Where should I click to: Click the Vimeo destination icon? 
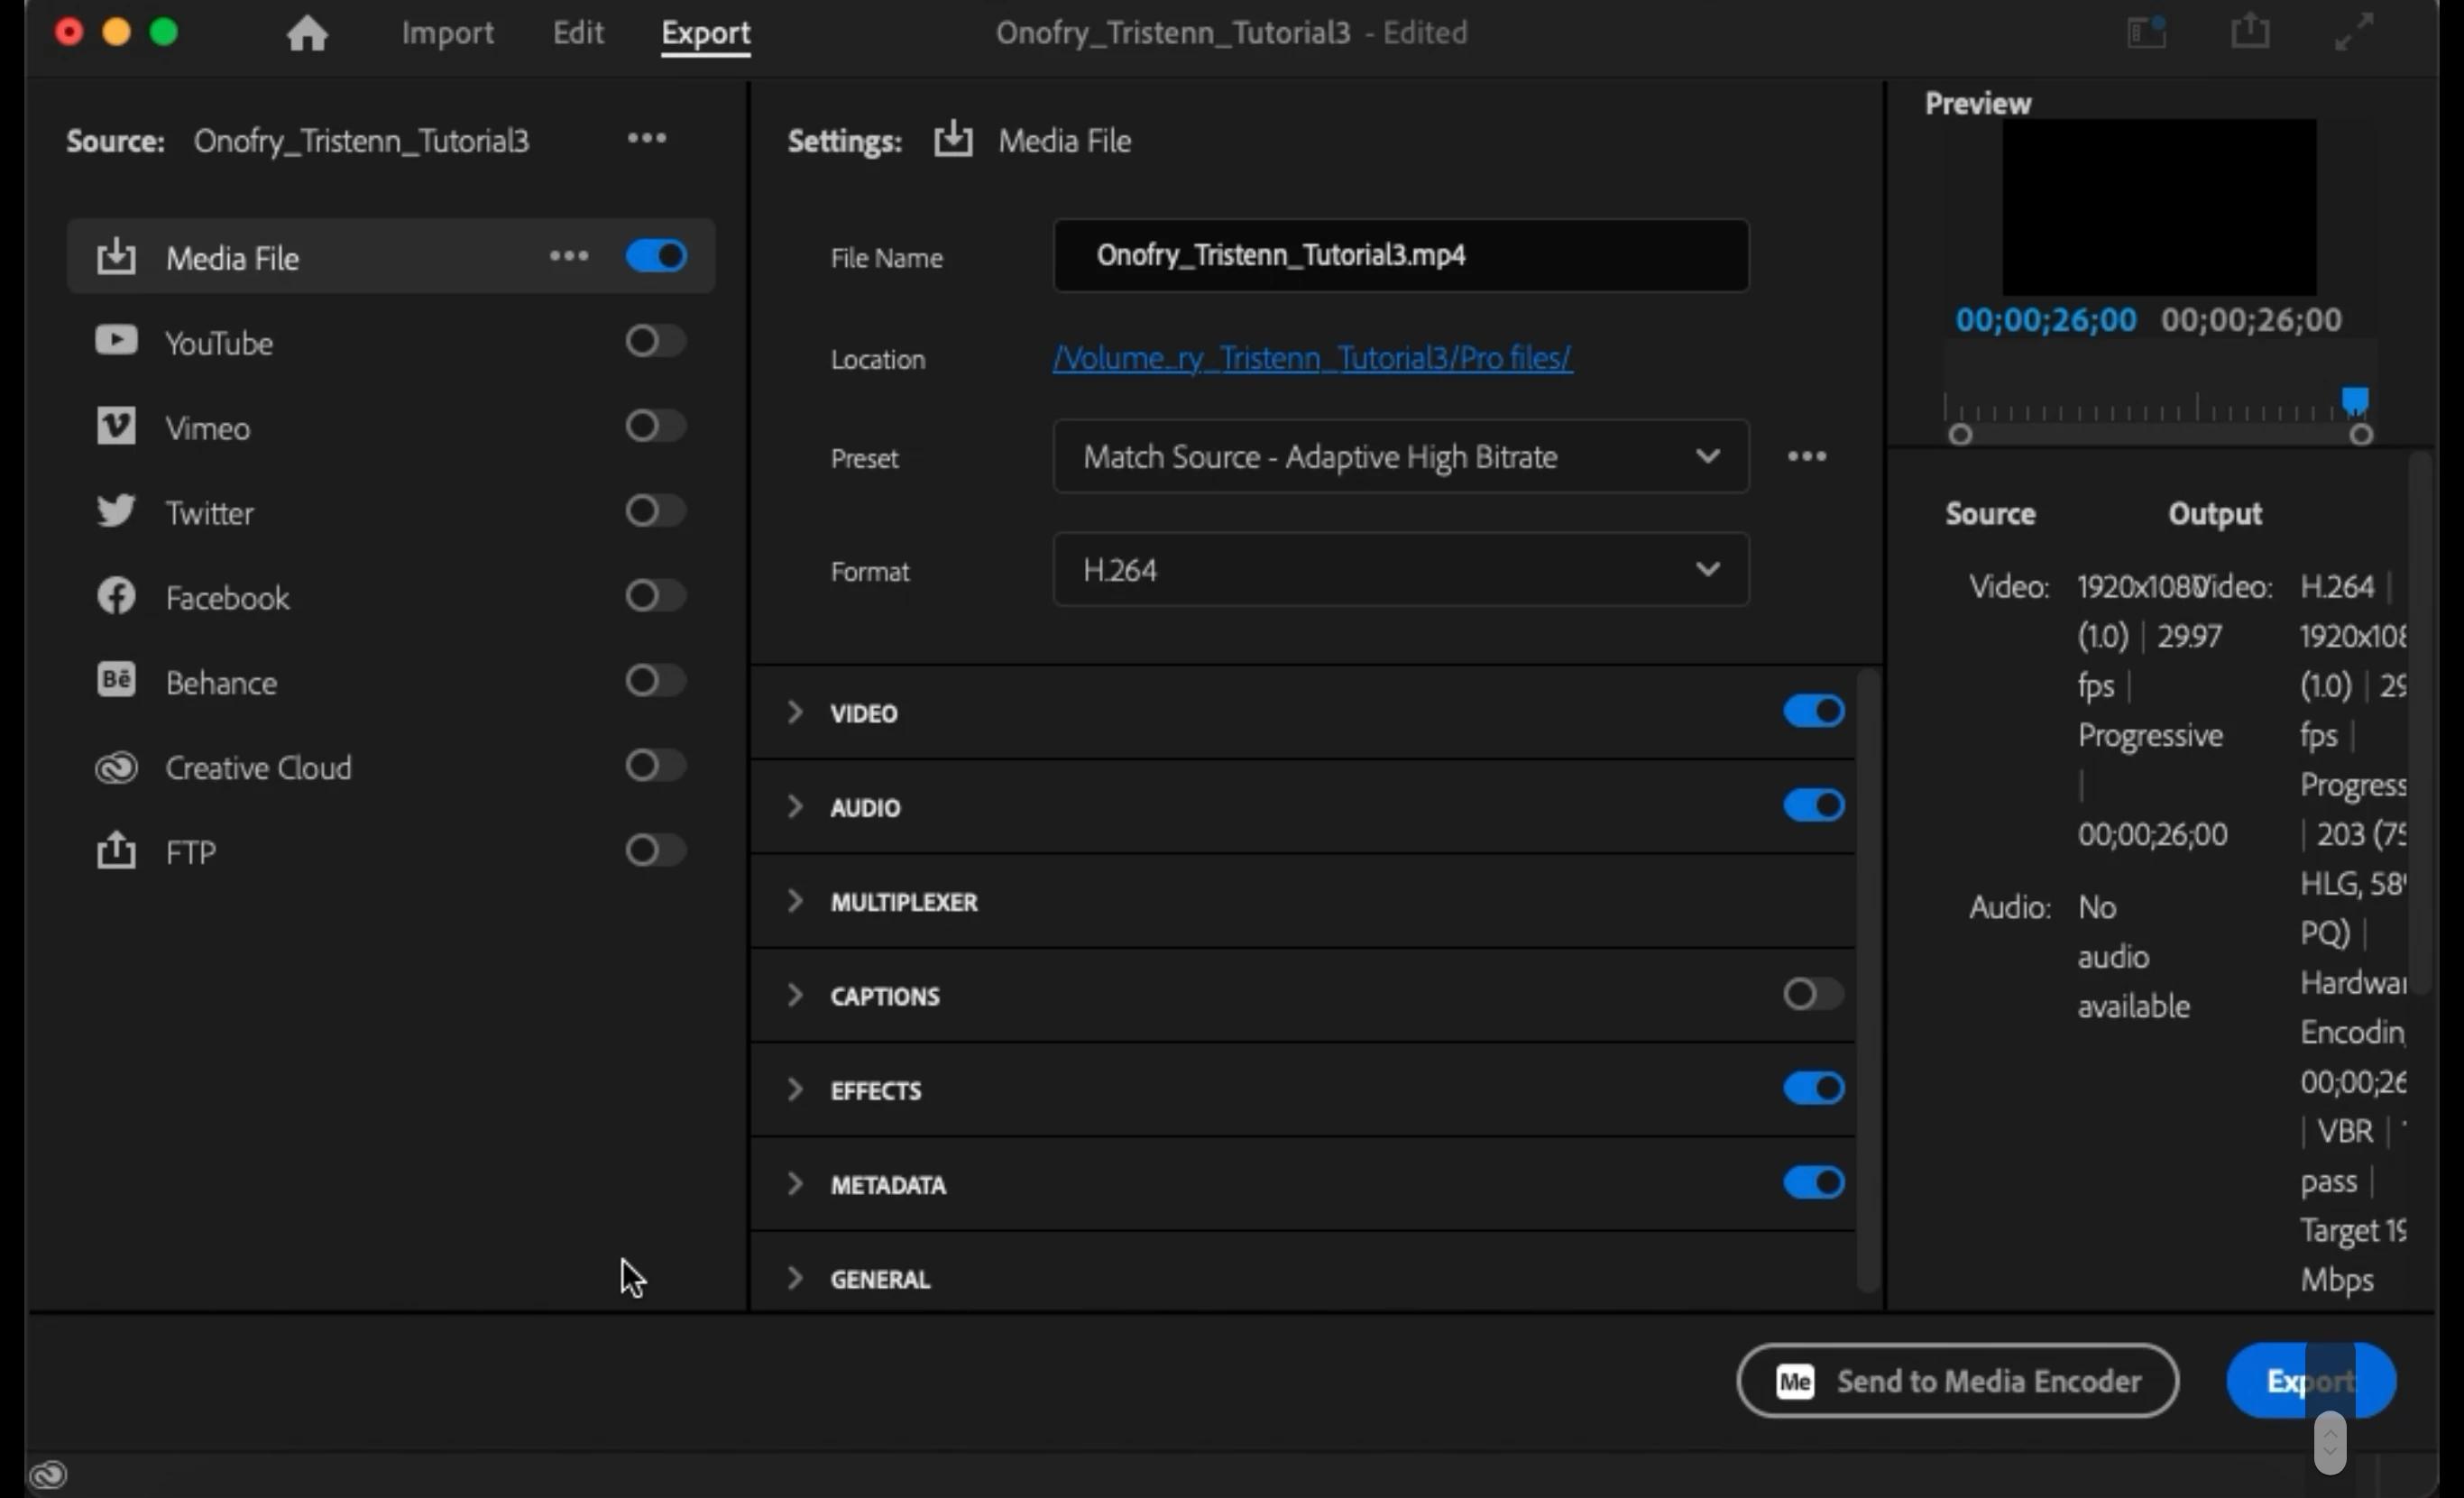[x=116, y=426]
